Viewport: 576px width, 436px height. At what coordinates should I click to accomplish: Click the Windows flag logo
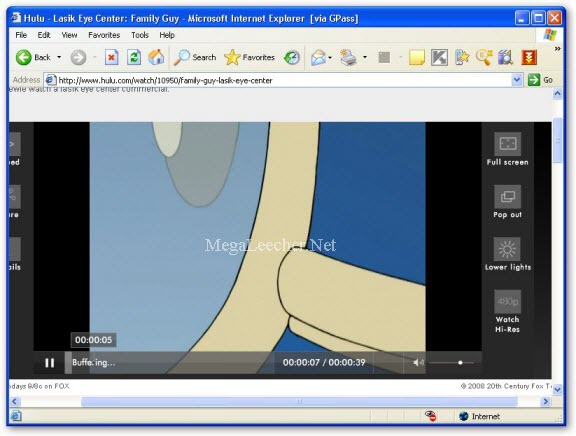tap(550, 35)
